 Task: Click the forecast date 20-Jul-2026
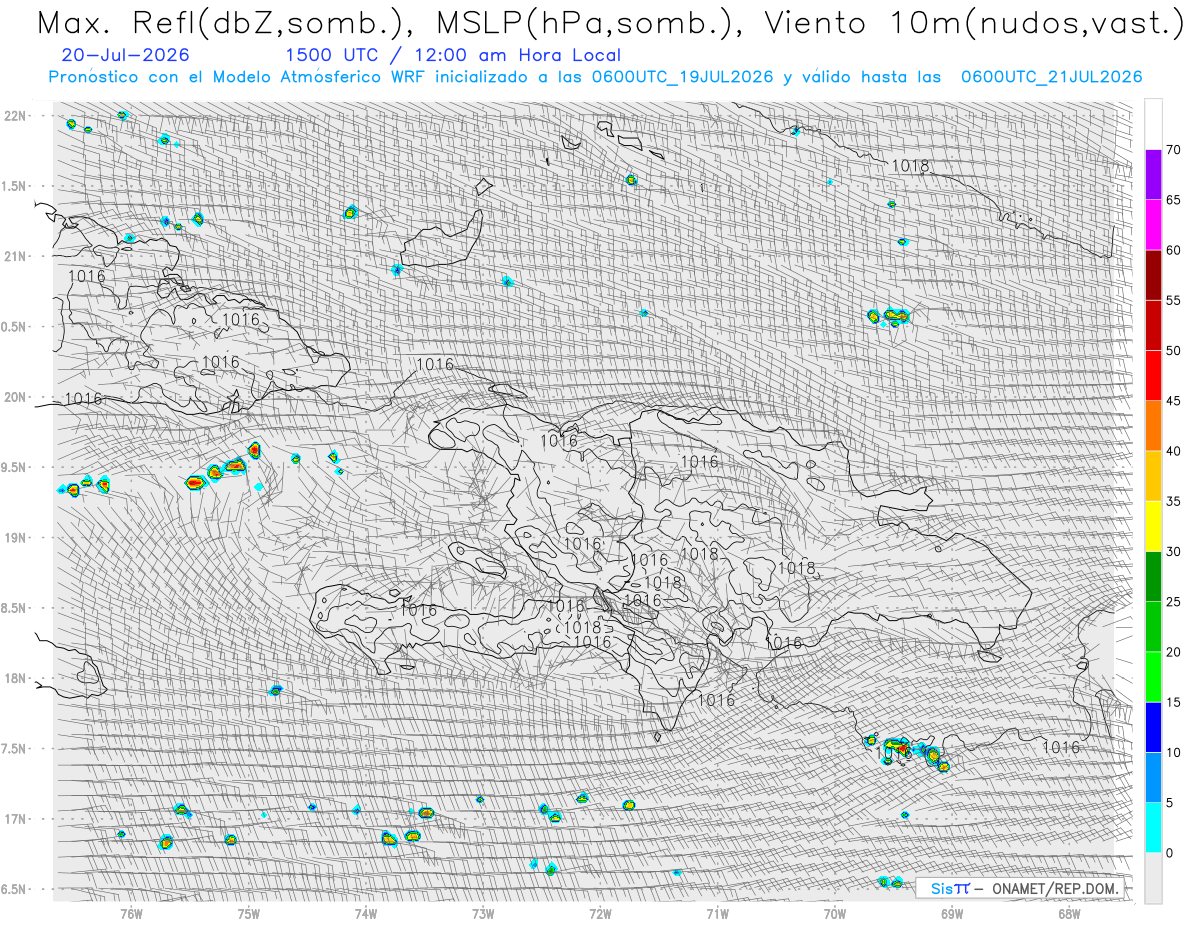[x=126, y=56]
